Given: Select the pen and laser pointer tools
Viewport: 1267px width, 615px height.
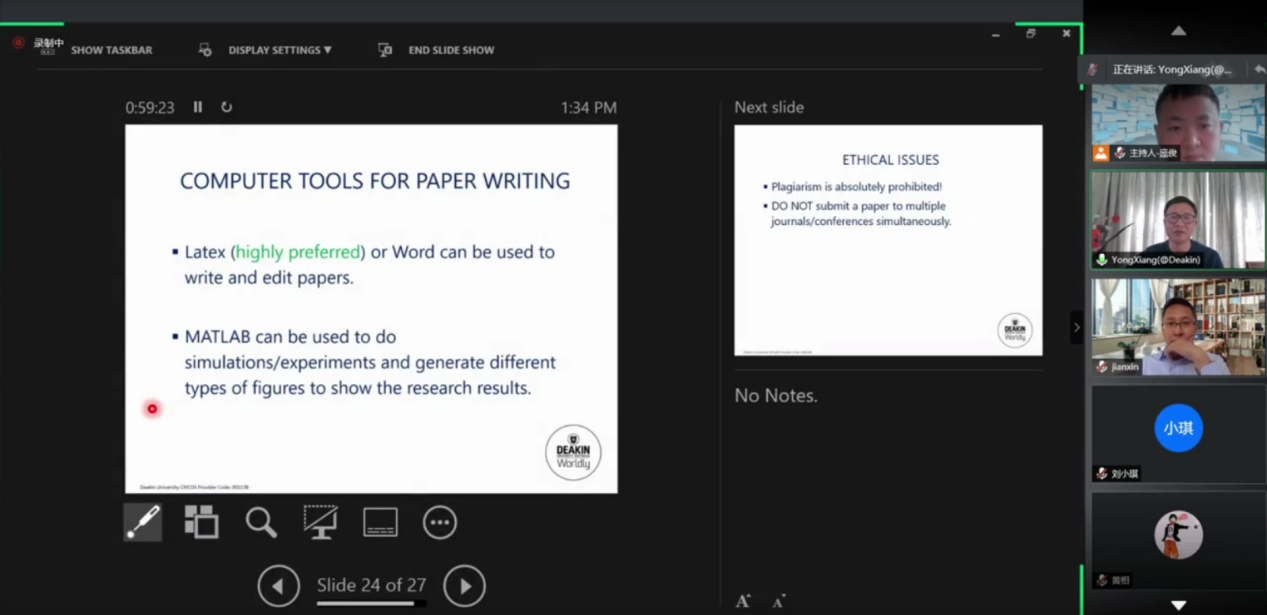Looking at the screenshot, I should (x=143, y=522).
